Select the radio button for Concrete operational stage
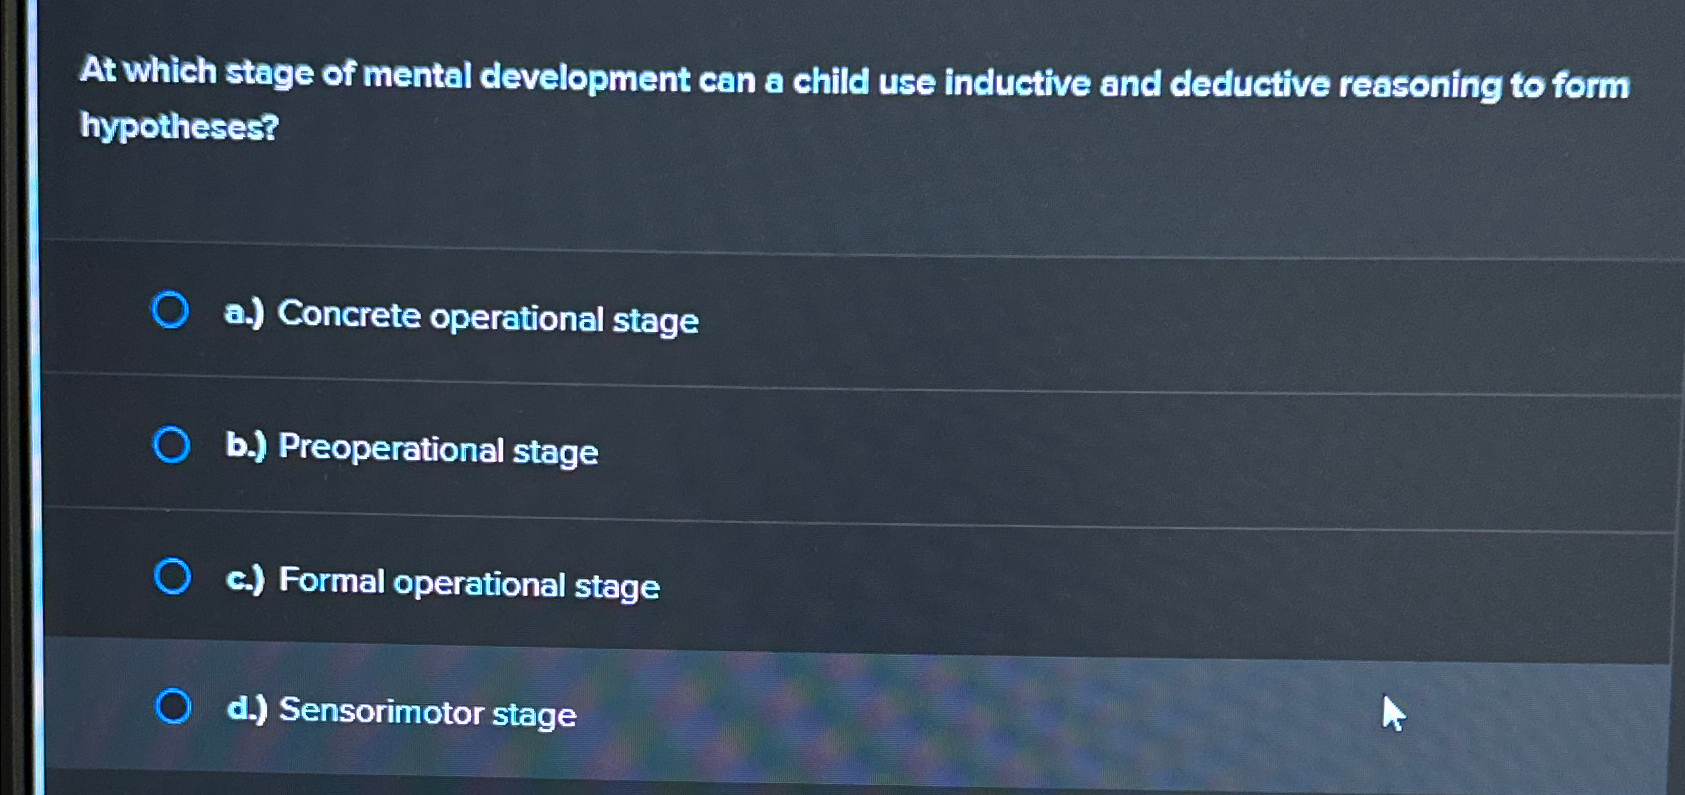This screenshot has width=1685, height=795. tap(170, 311)
